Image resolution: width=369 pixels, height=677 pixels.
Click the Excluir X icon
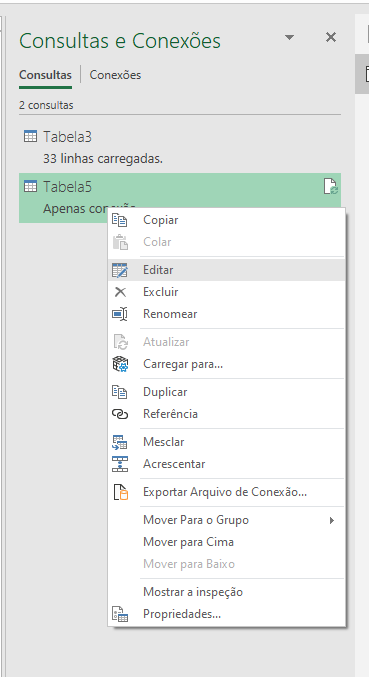(120, 292)
